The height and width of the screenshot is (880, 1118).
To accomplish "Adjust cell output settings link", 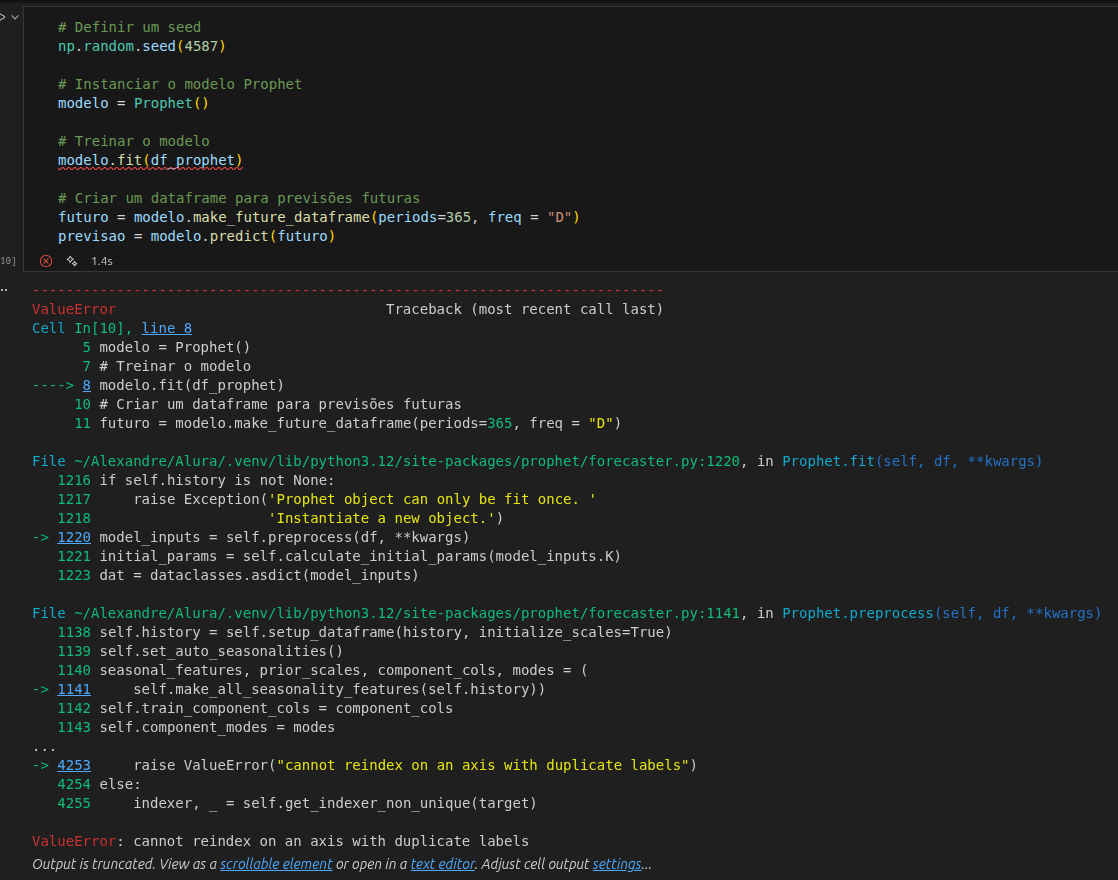I will point(617,864).
